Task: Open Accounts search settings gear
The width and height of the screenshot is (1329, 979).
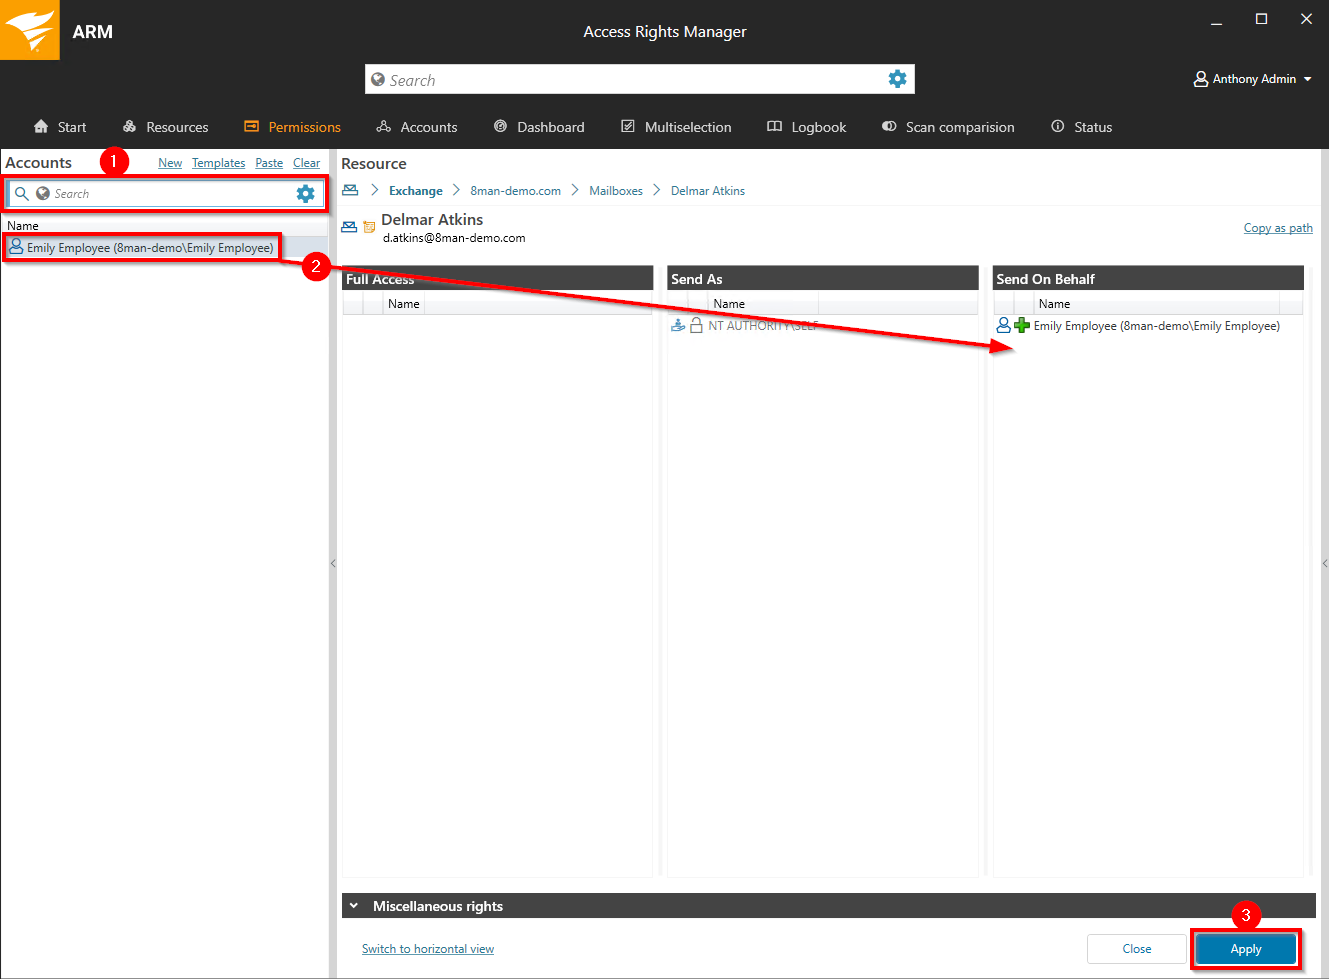Action: click(x=305, y=194)
